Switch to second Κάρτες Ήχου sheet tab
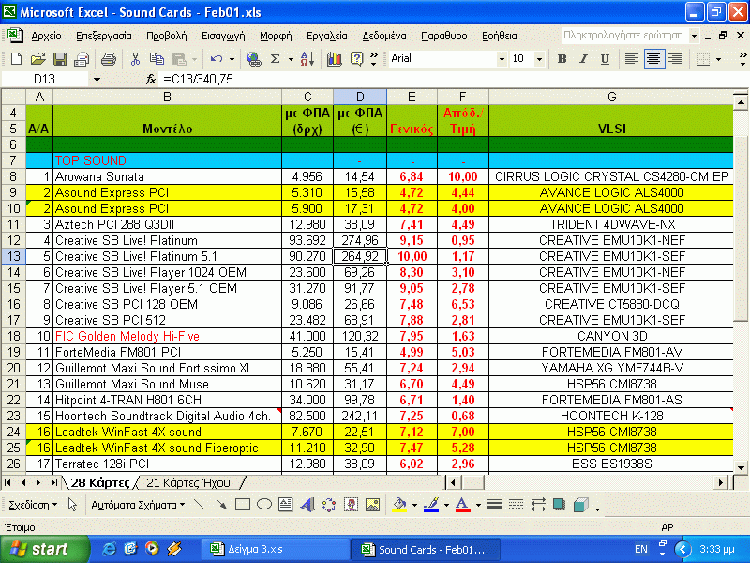Viewport: 750px width, 563px height. click(x=188, y=483)
